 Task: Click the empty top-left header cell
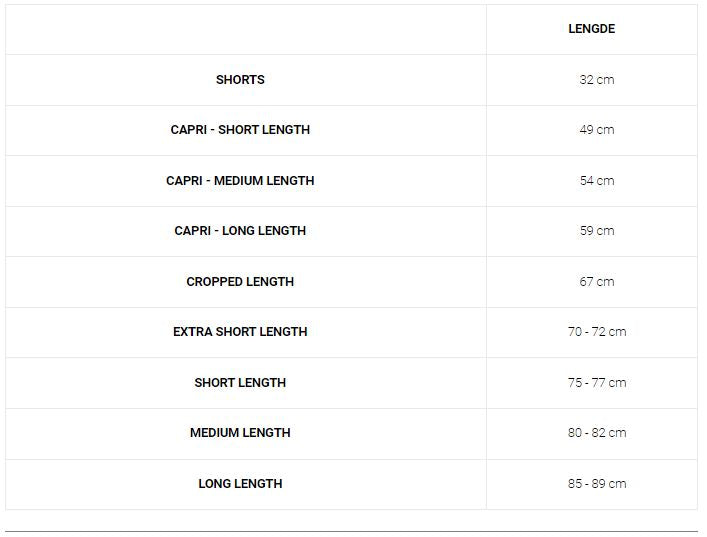click(245, 29)
